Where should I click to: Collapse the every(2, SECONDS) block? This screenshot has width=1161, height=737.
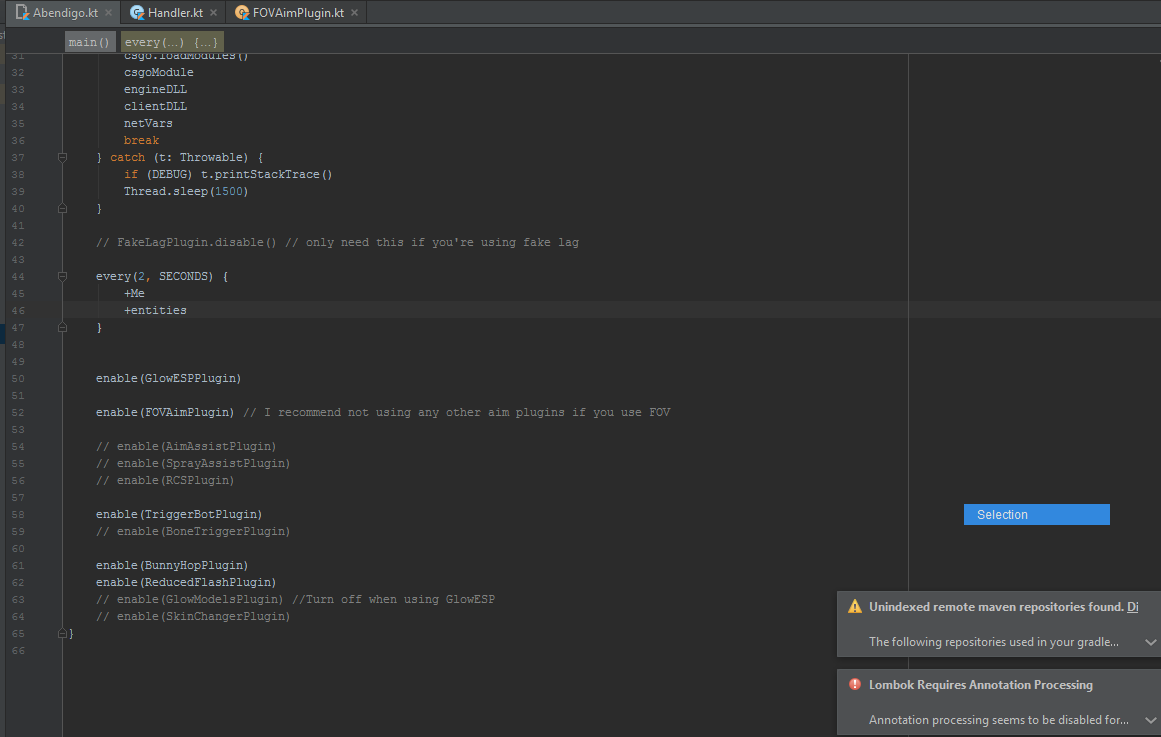point(62,276)
